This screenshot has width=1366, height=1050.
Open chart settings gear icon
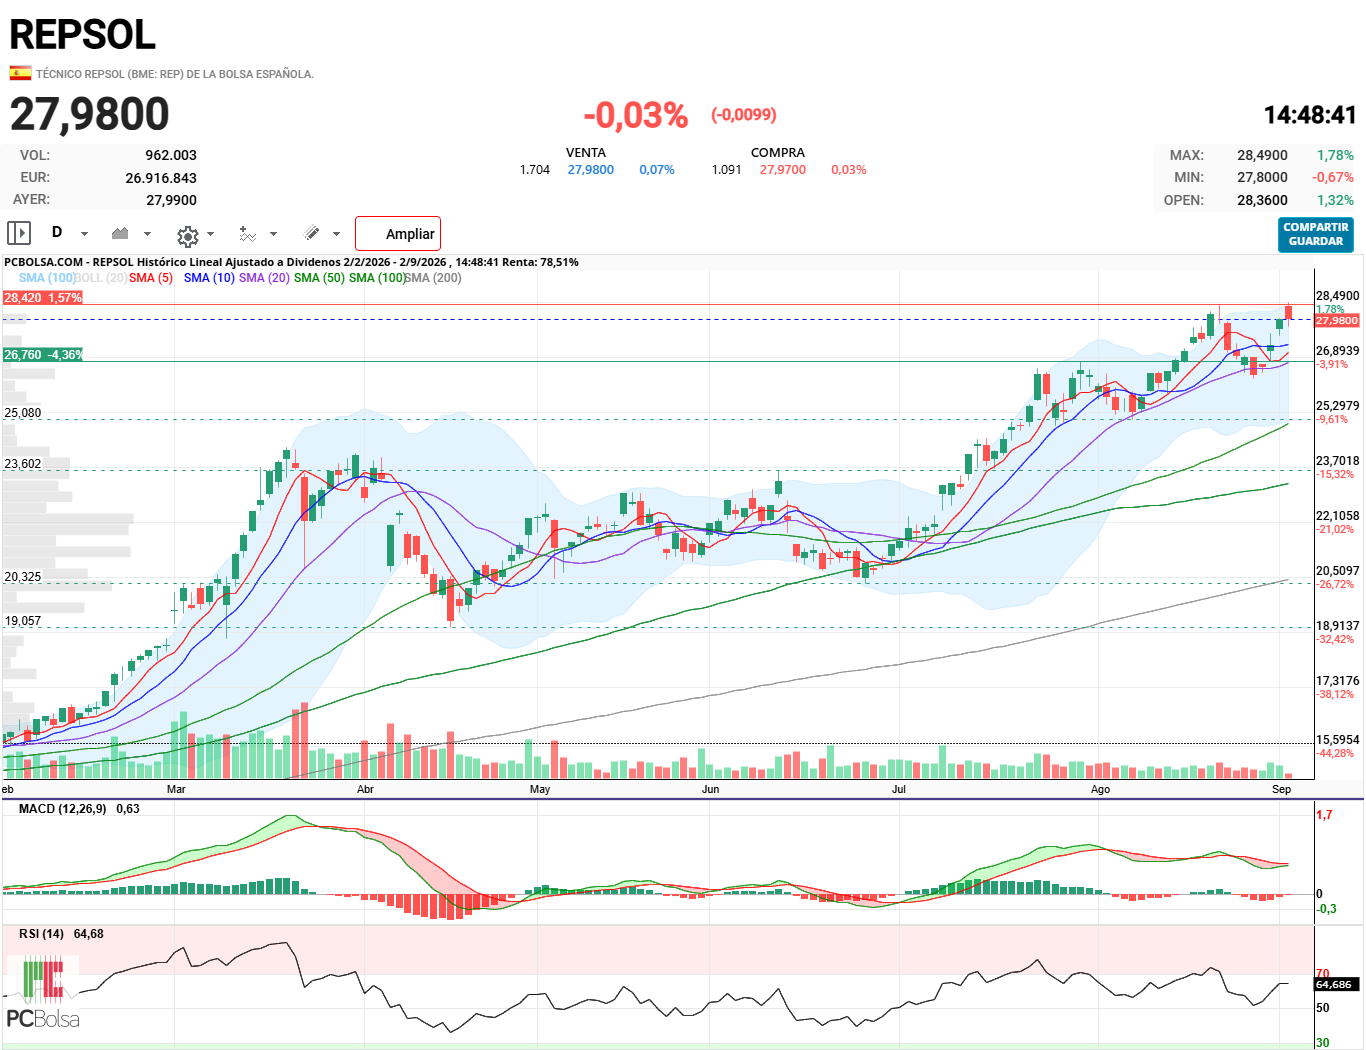tap(188, 236)
